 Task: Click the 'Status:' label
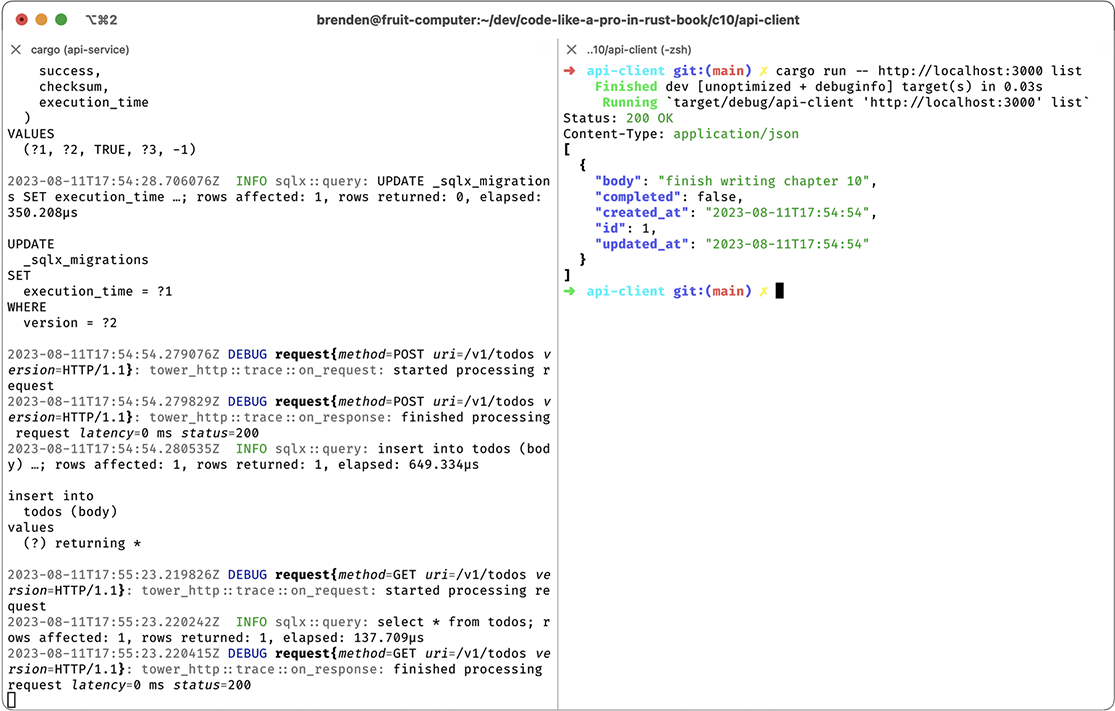click(590, 118)
